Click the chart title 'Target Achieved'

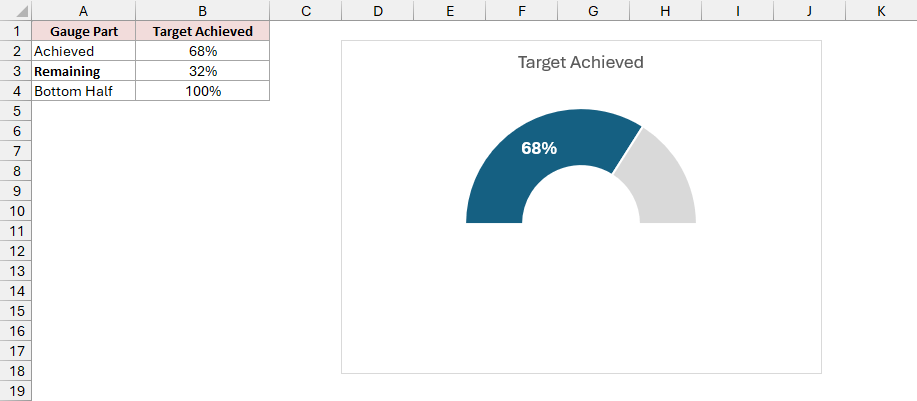(x=581, y=62)
